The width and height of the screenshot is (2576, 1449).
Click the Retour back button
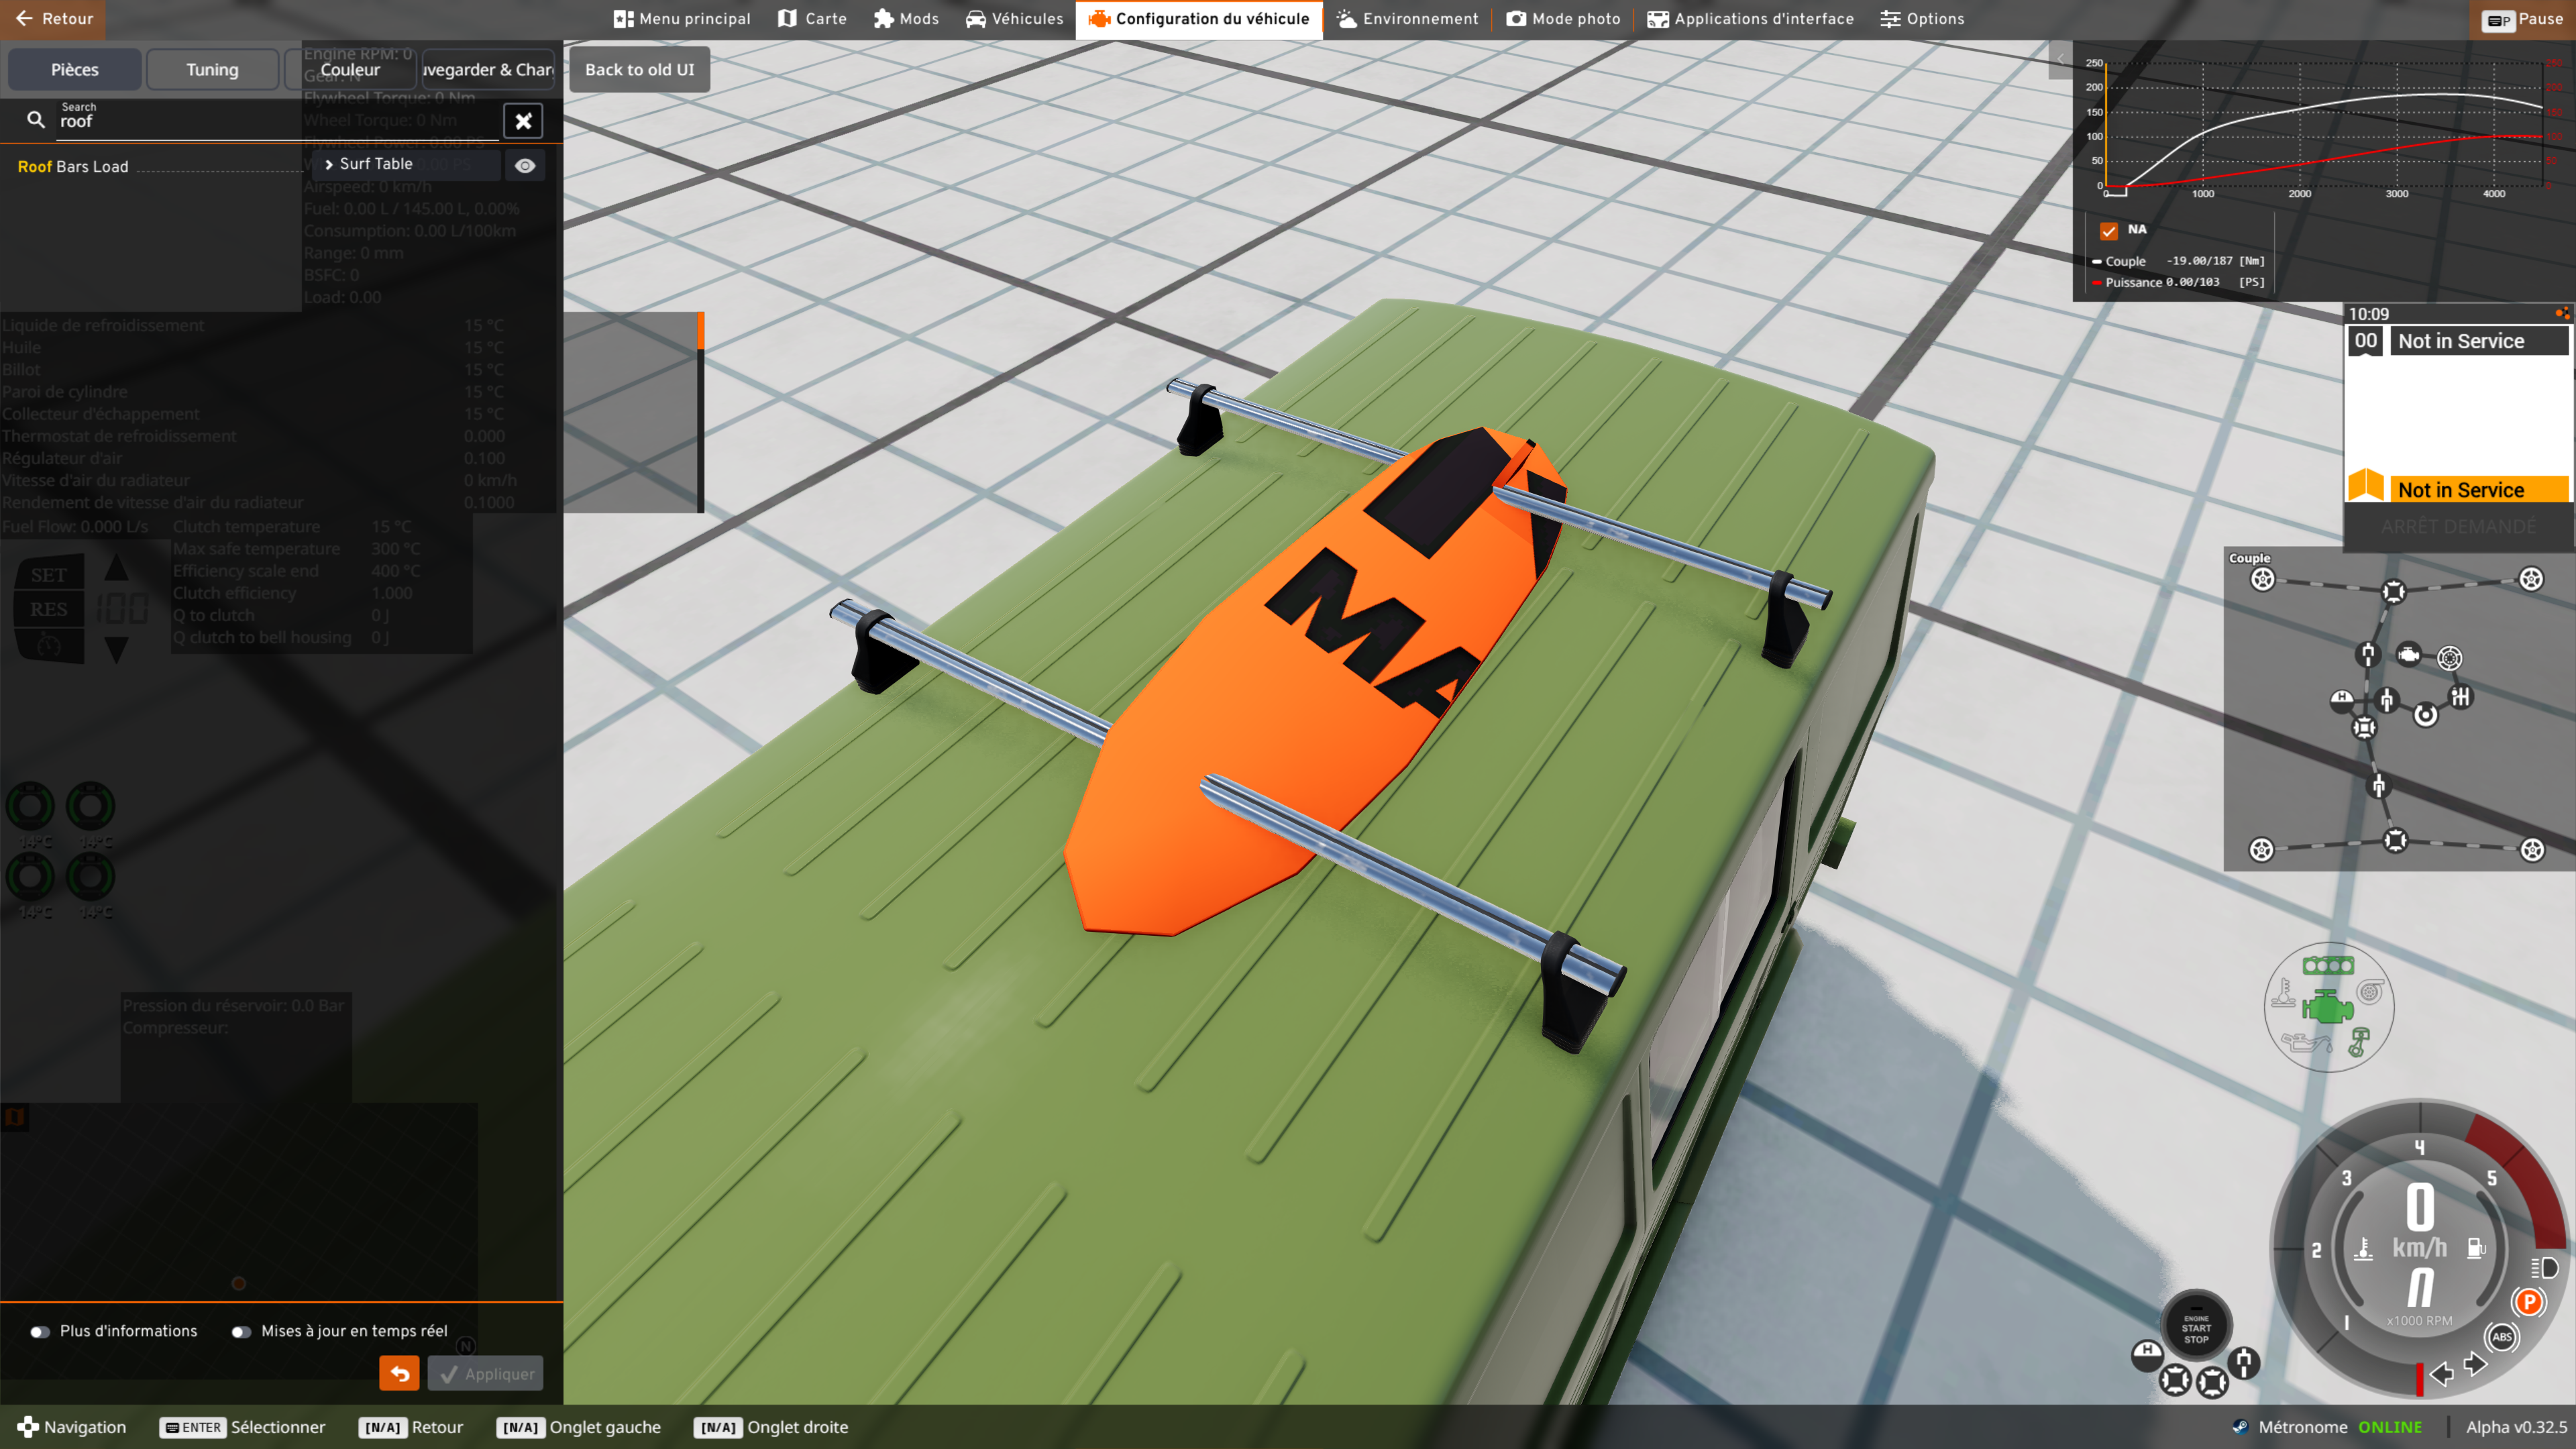(54, 19)
